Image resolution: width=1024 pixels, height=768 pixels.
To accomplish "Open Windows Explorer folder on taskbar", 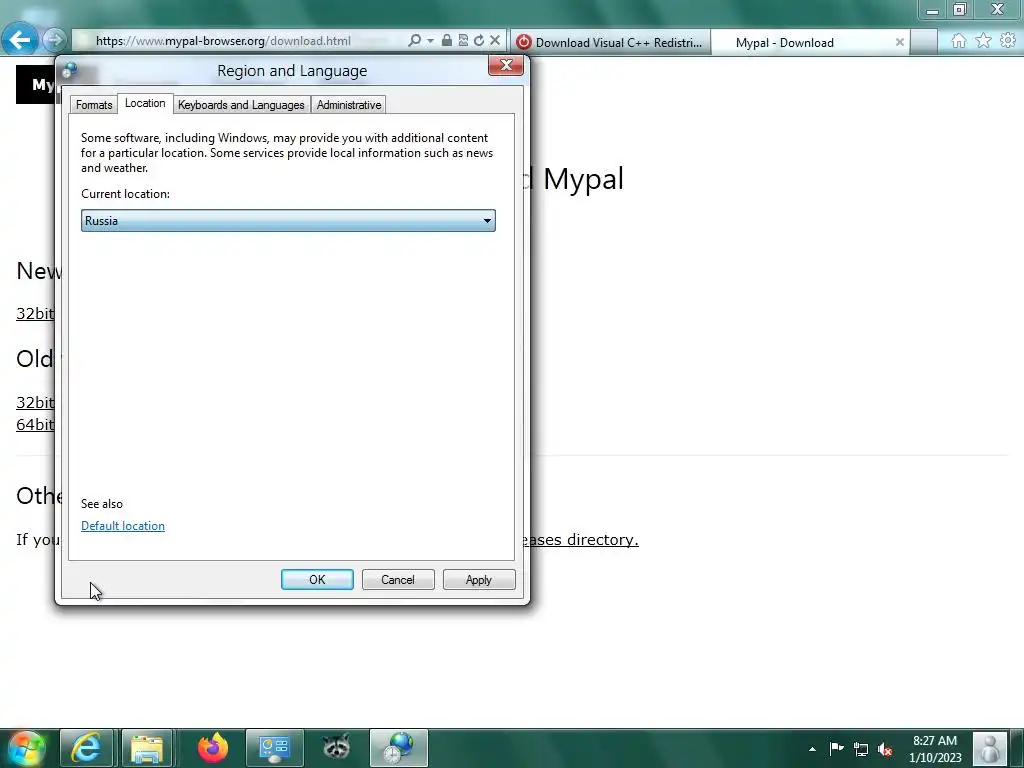I will point(147,748).
